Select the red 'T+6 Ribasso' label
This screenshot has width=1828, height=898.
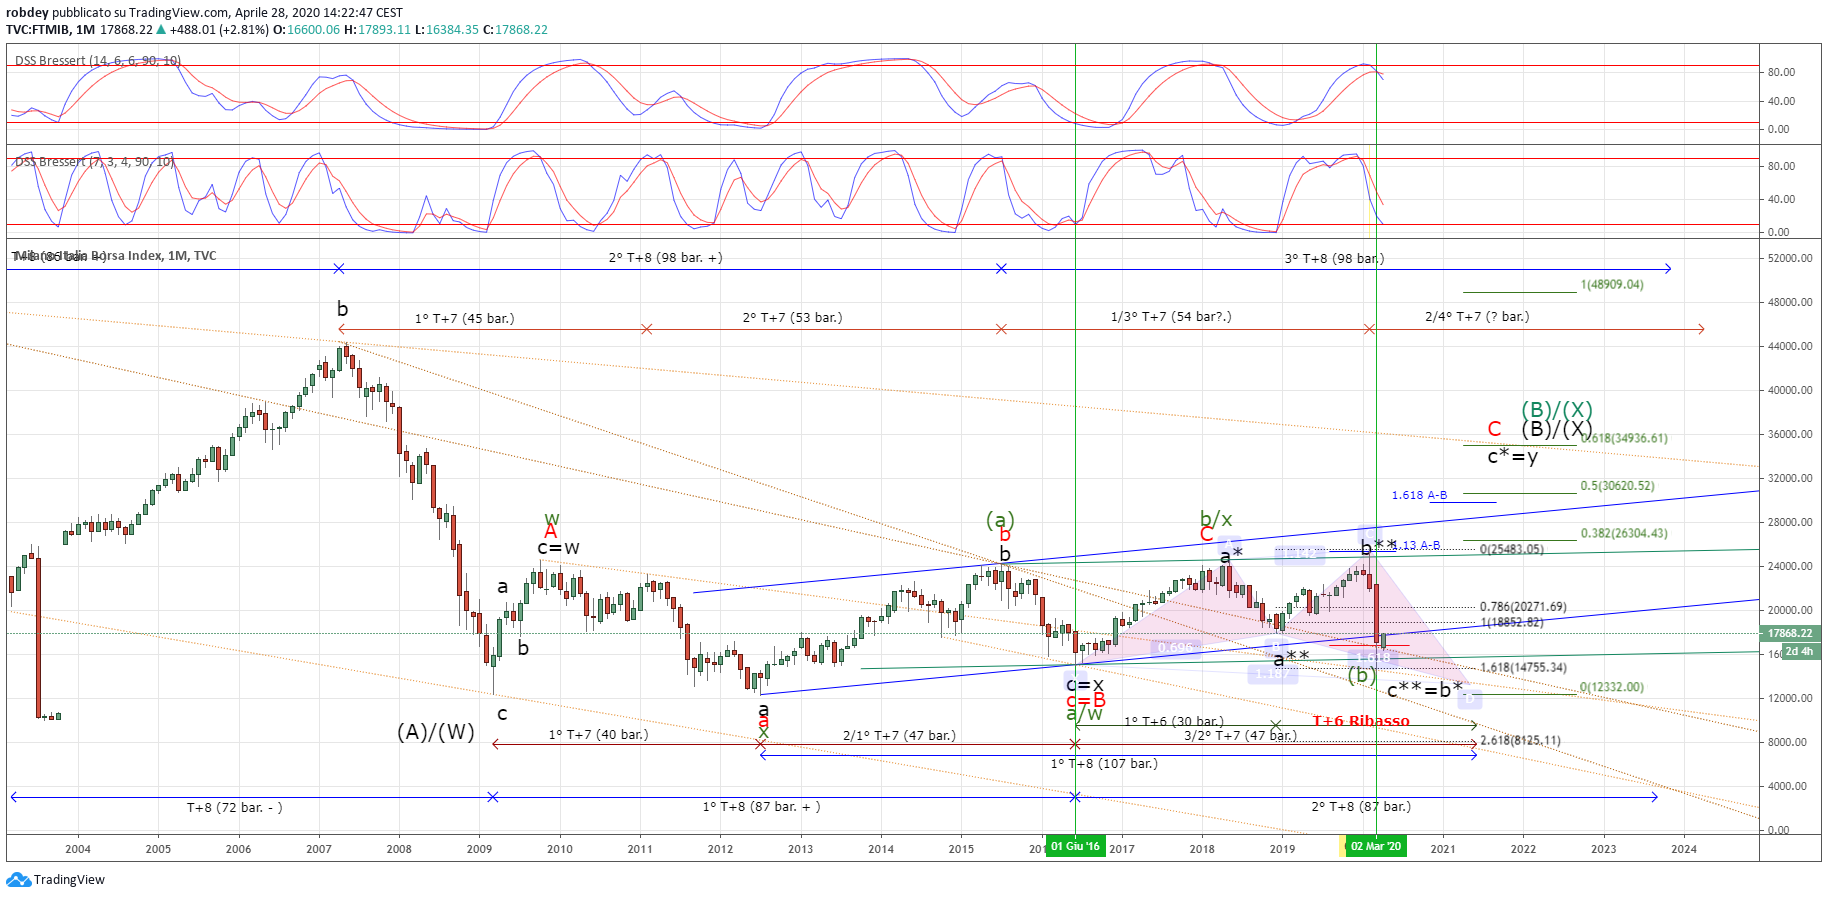coord(1361,721)
